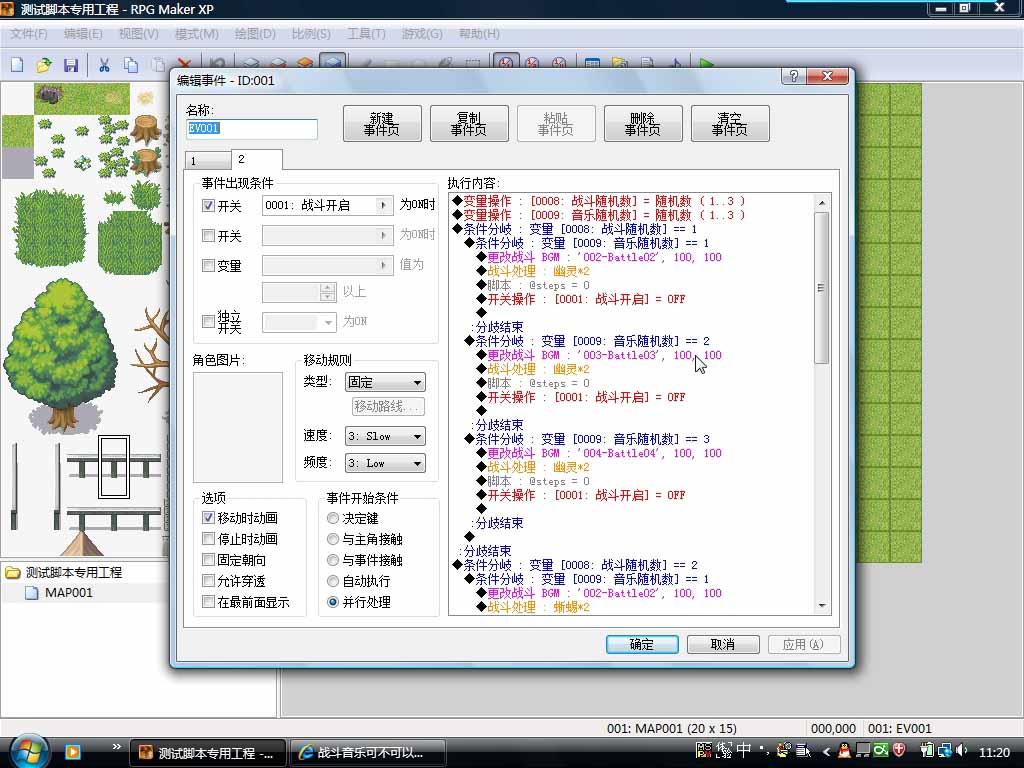Screen dimensions: 1024x768
Task: Select event page tab 2
Action: (257, 159)
